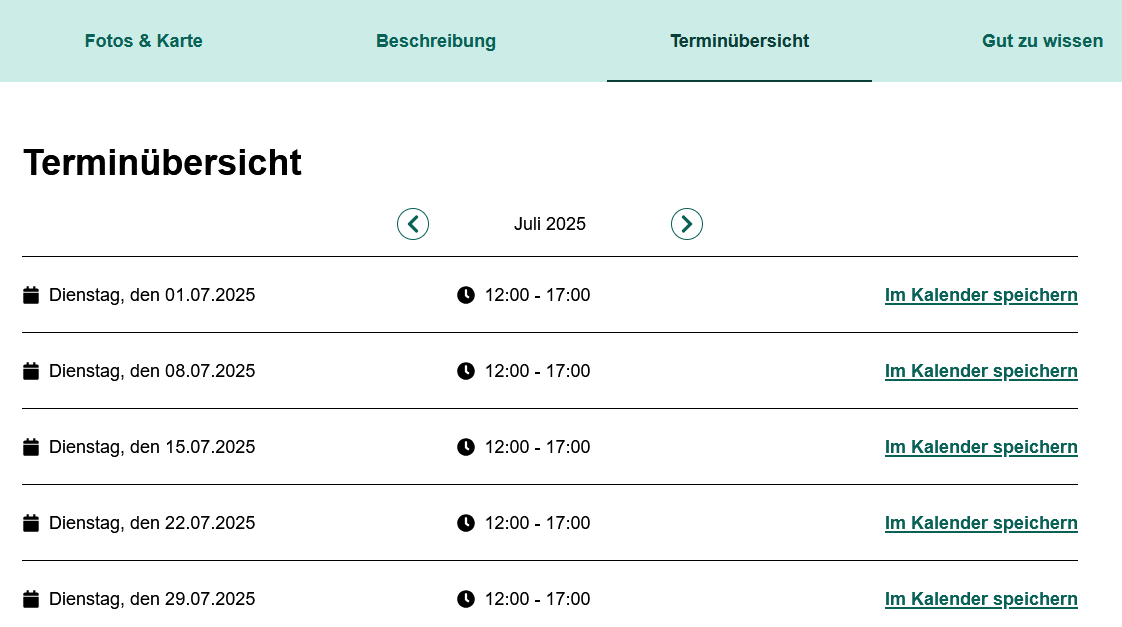Click clock icon in the 01.07.2025 row
The width and height of the screenshot is (1122, 627).
[466, 295]
